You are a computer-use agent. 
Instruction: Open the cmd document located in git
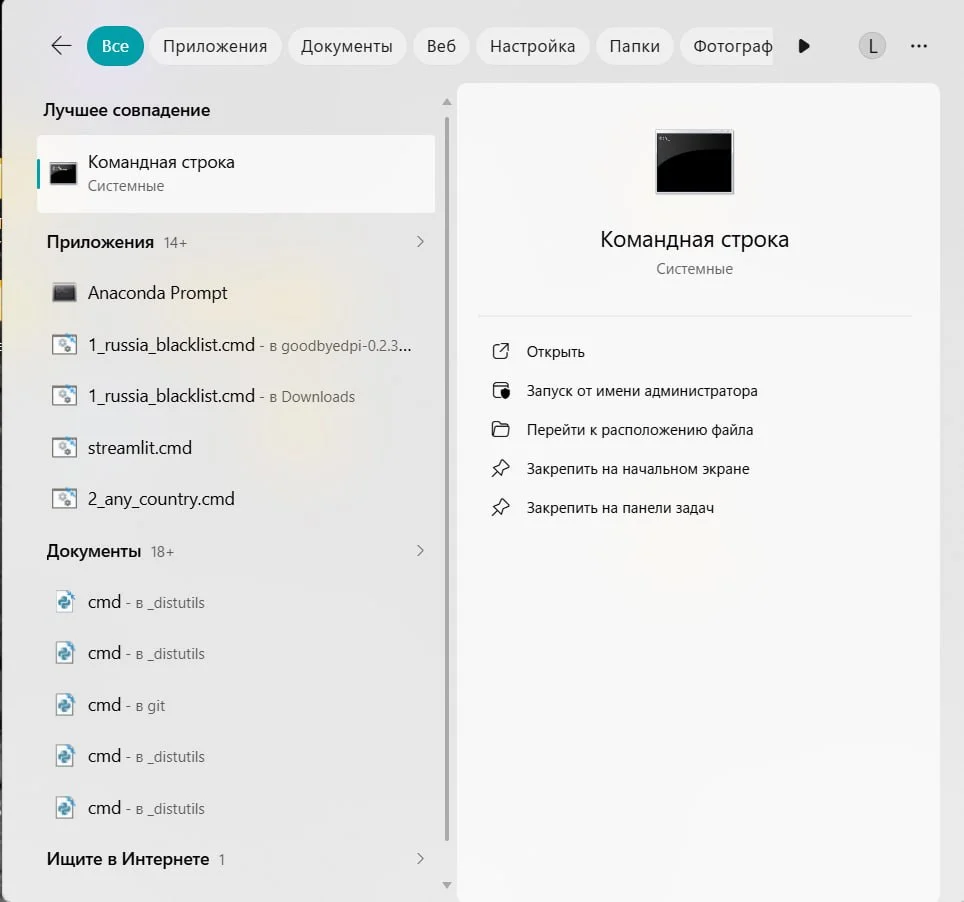tap(236, 705)
